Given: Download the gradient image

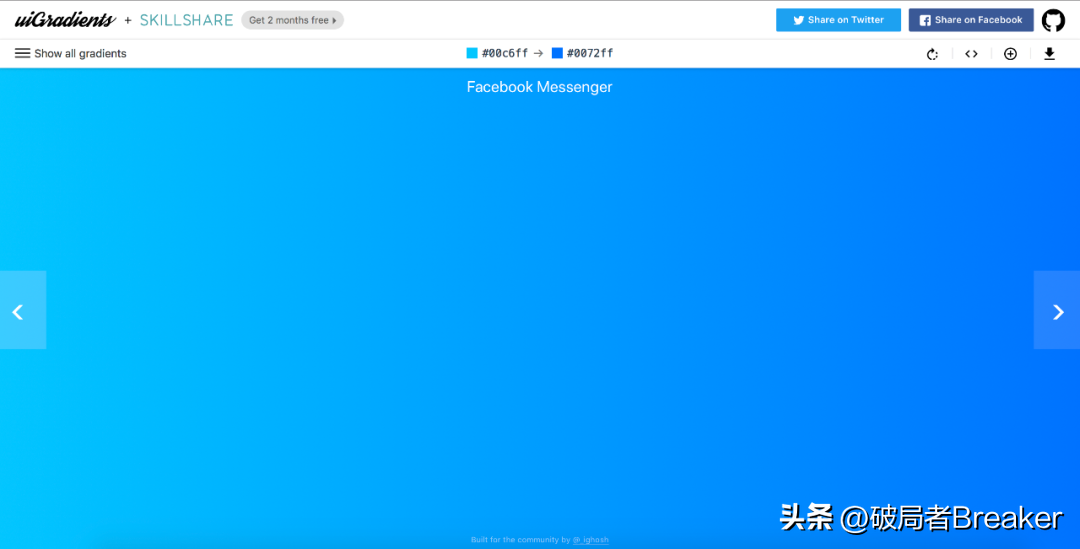Looking at the screenshot, I should click(x=1049, y=54).
